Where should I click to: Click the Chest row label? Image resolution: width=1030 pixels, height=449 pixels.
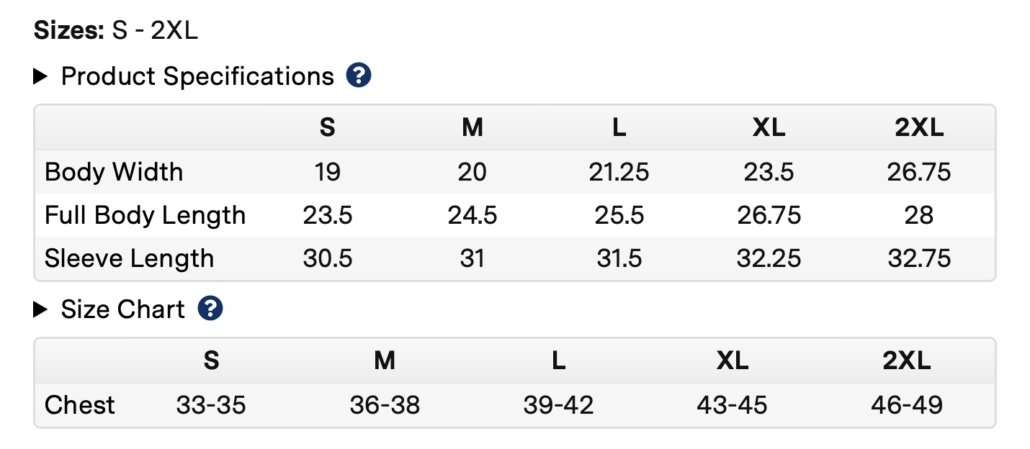pyautogui.click(x=79, y=405)
